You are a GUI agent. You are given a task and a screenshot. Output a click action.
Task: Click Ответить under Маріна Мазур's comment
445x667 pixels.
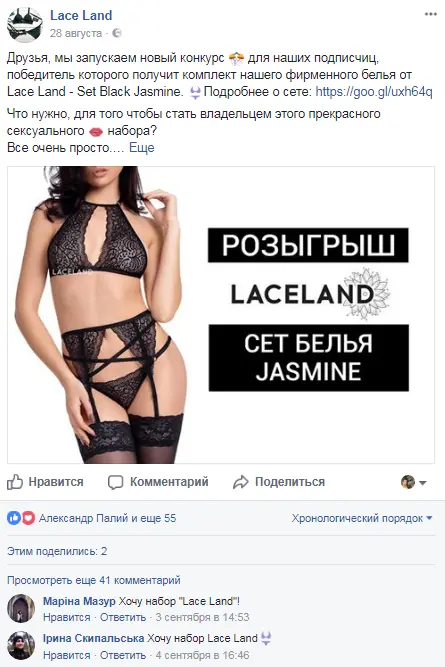(x=123, y=617)
